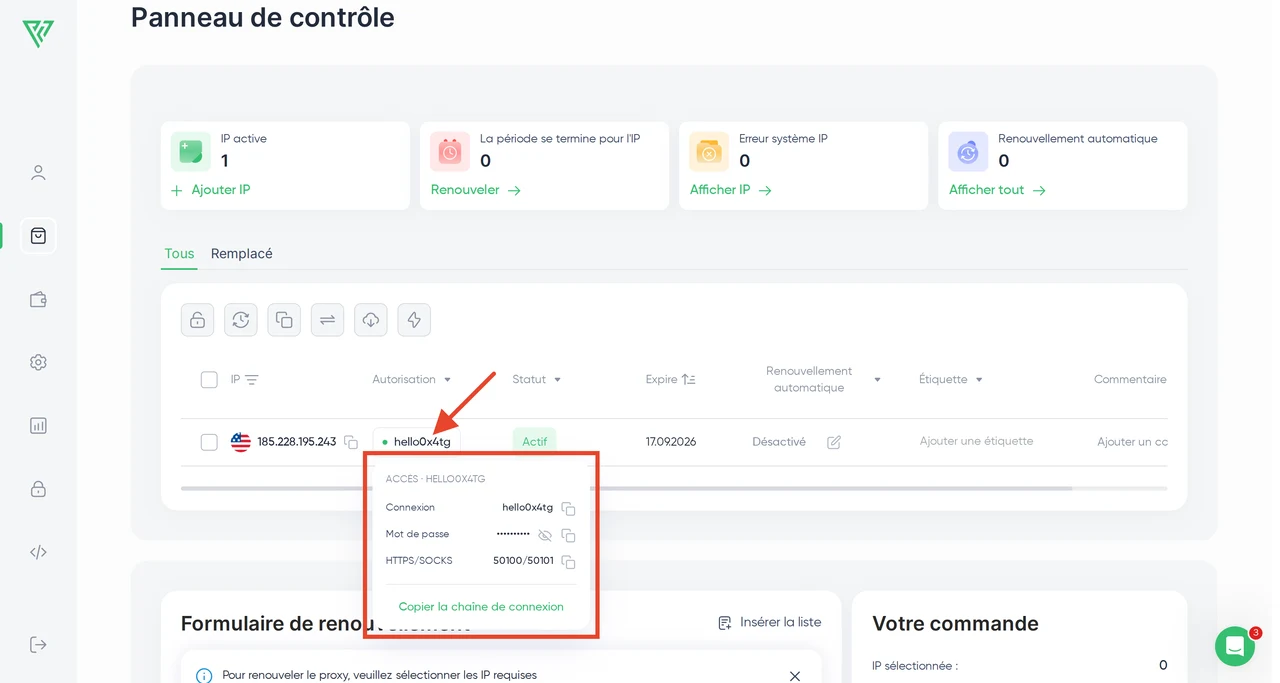Image resolution: width=1280 pixels, height=683 pixels.
Task: Toggle the select-all checkbox in table header
Action: (209, 380)
